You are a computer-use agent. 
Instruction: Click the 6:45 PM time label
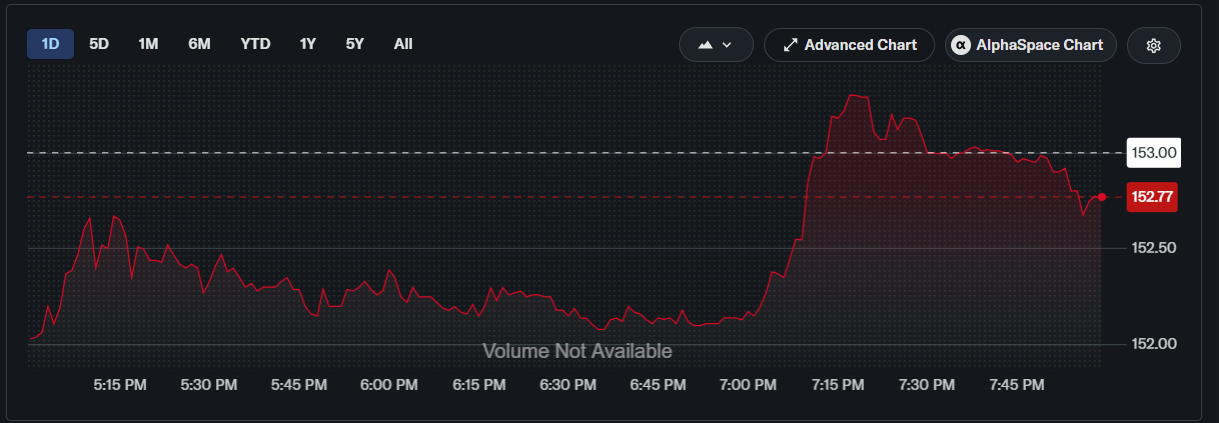pos(658,384)
